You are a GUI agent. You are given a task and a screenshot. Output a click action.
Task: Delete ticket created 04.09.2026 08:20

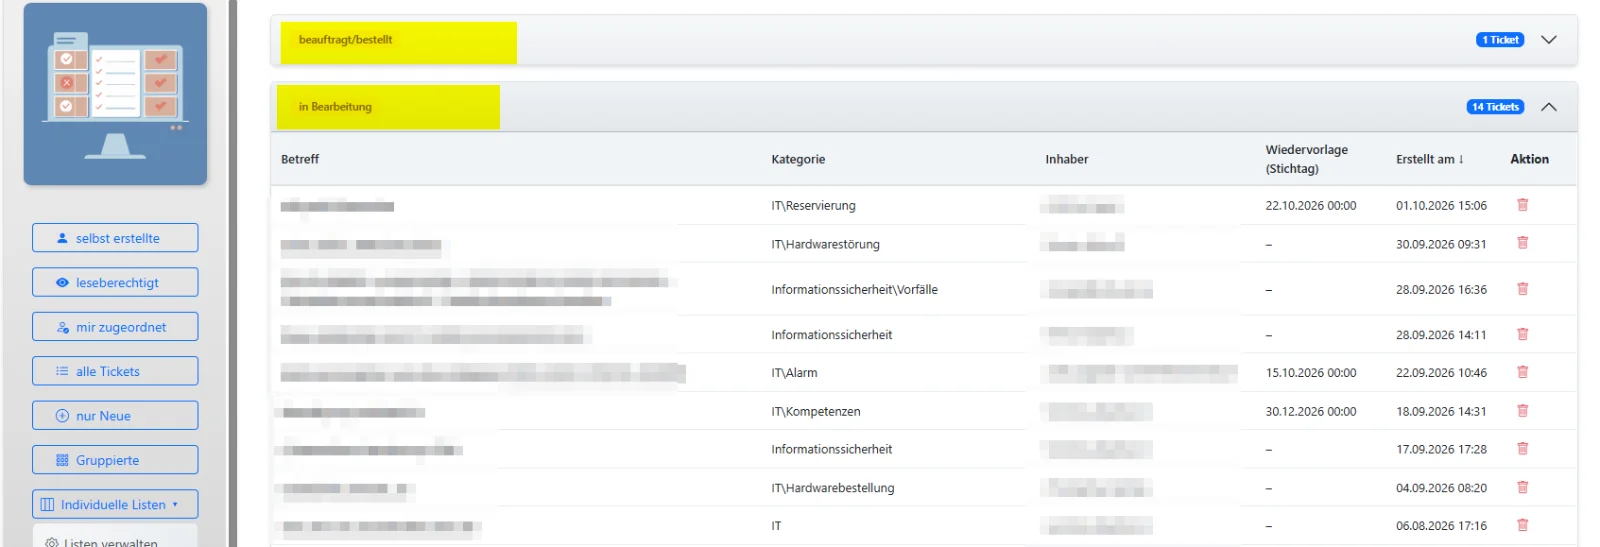1522,487
